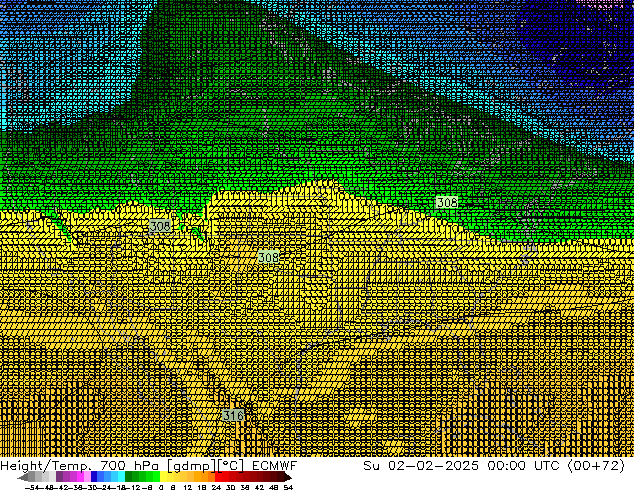Click the dark blue swatch in the temperature legend
634x490 pixels.
pos(94,476)
